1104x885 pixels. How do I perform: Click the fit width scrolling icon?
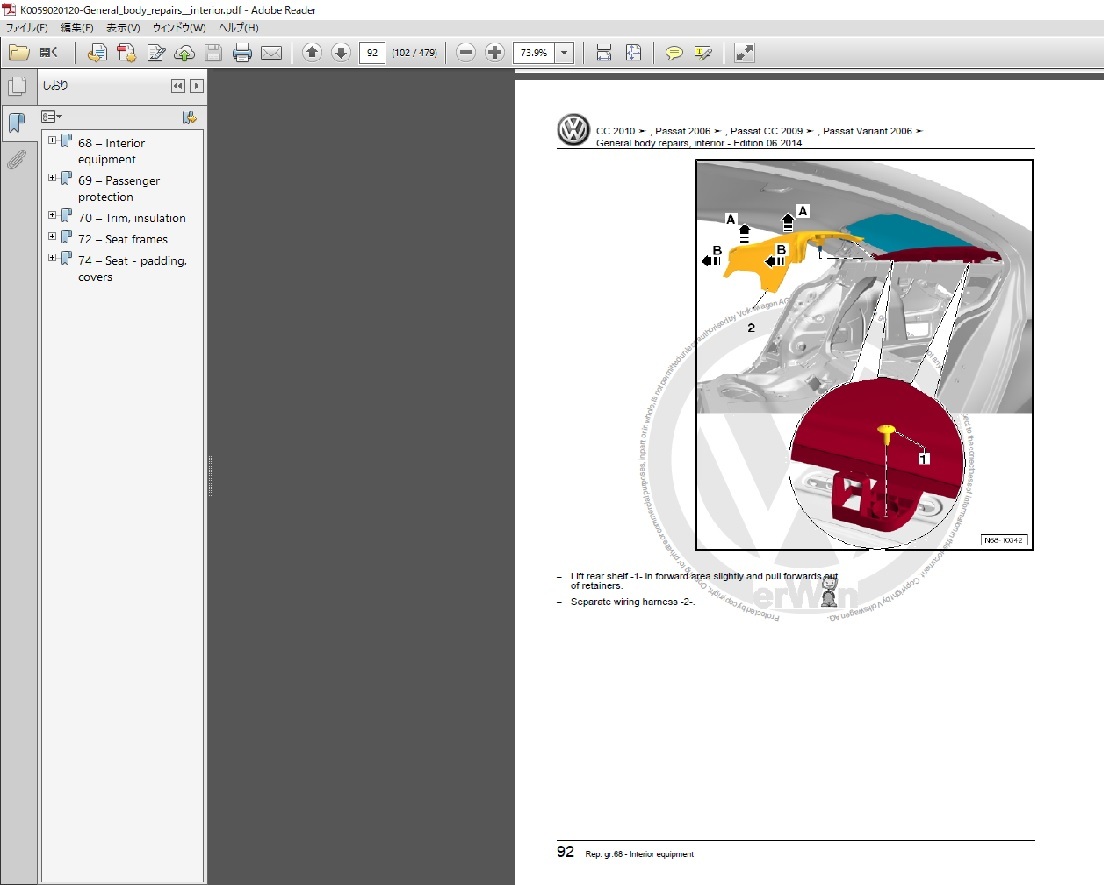[x=603, y=52]
